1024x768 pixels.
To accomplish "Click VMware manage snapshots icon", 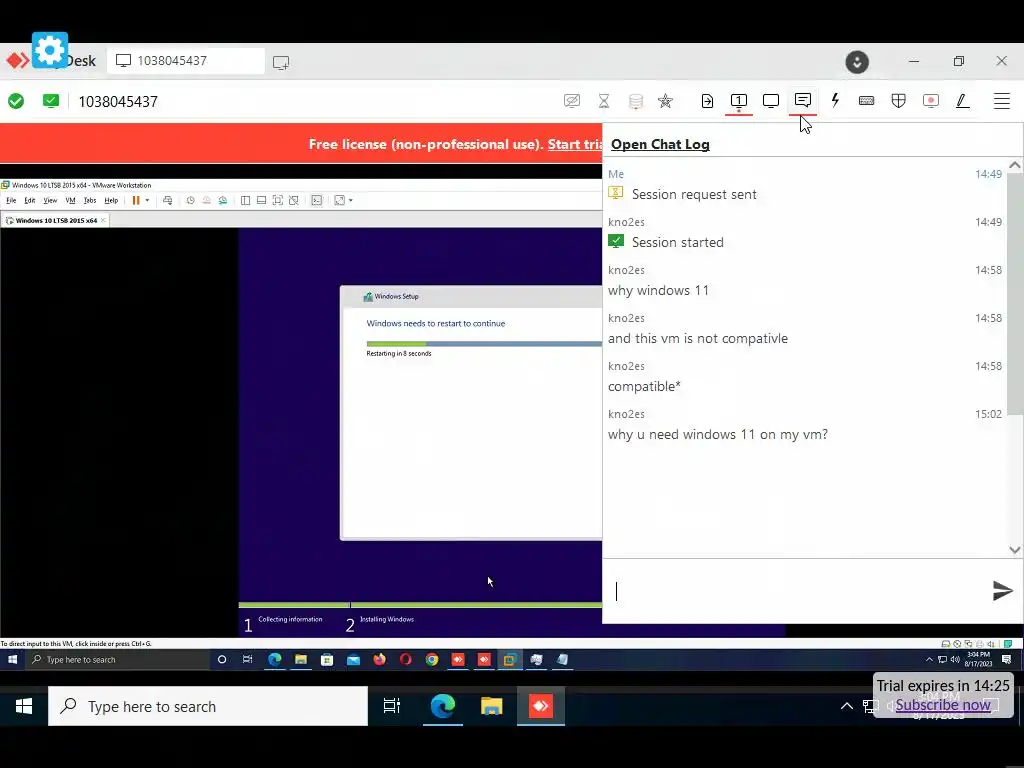I will point(223,200).
